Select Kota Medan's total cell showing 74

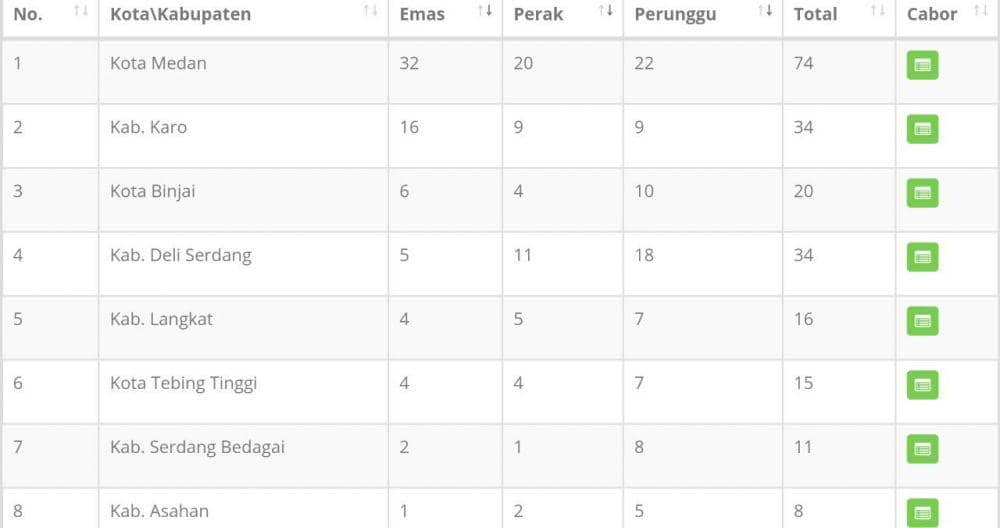[x=803, y=63]
